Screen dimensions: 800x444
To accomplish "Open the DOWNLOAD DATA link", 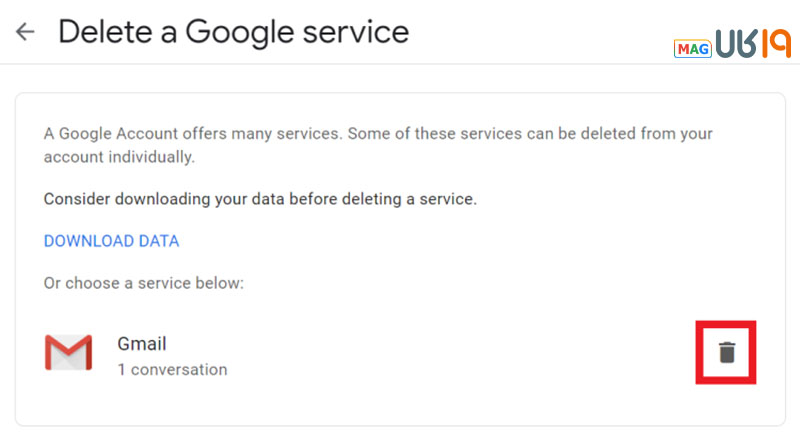I will point(111,241).
